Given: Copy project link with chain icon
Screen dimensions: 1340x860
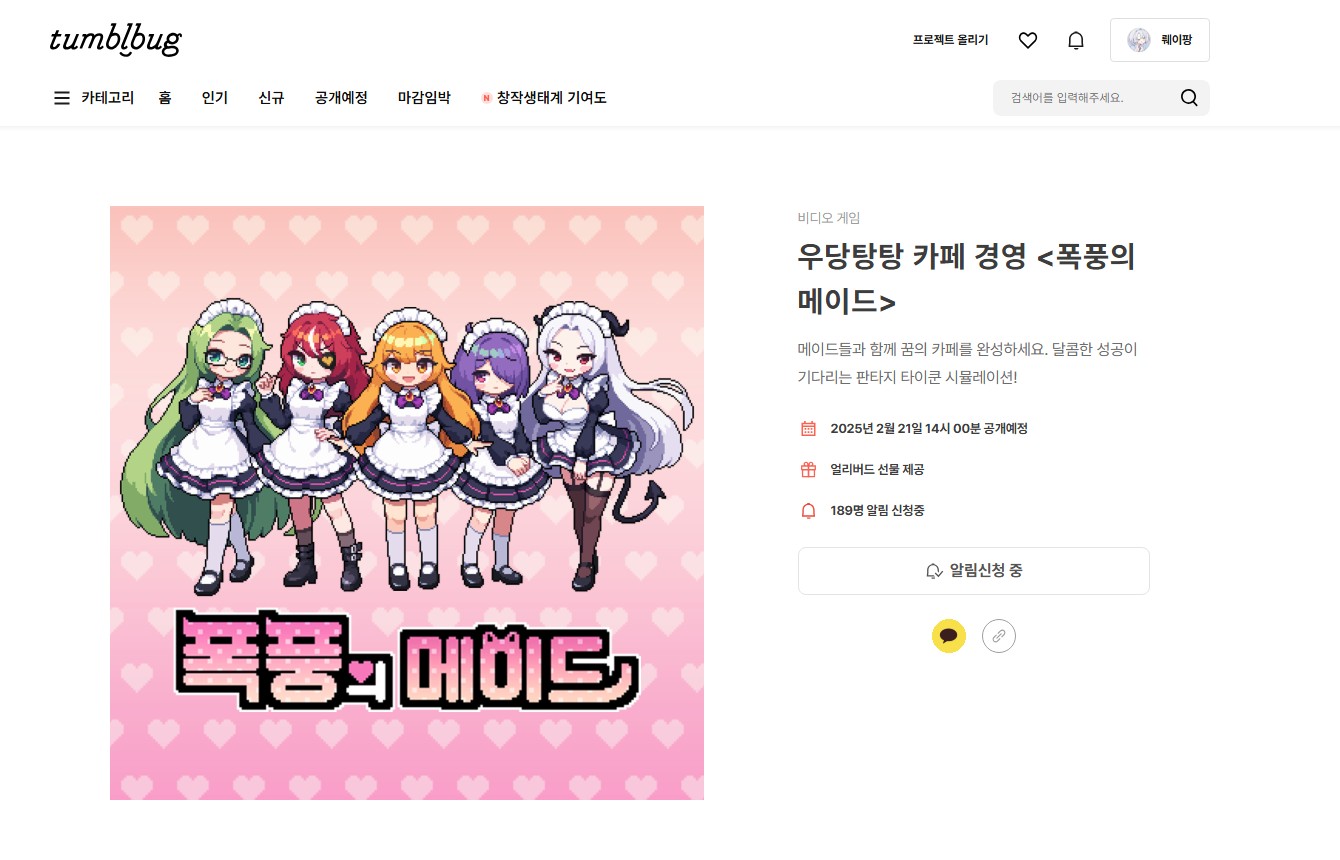Looking at the screenshot, I should pos(999,636).
